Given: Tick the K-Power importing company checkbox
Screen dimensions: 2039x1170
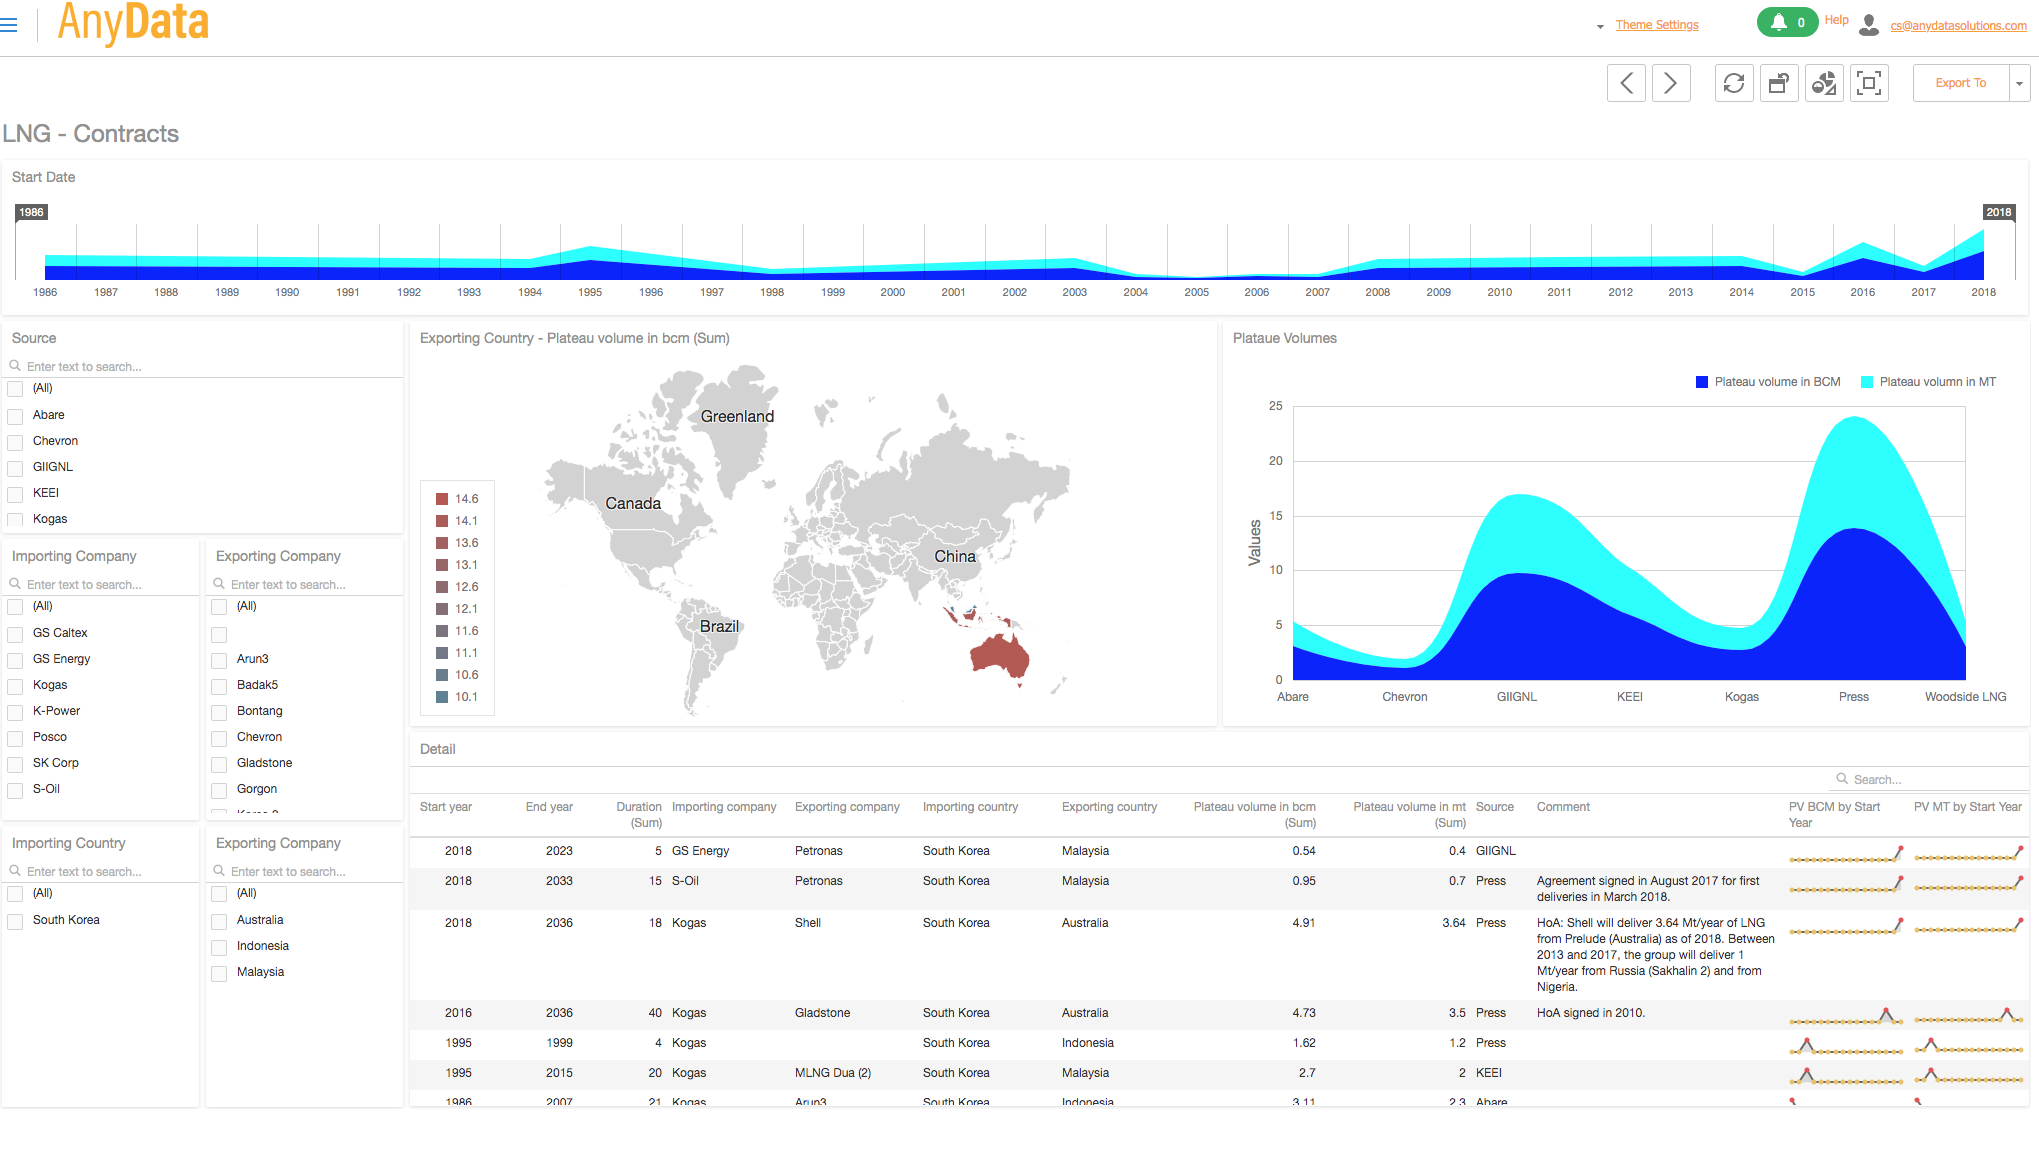Looking at the screenshot, I should click(15, 711).
